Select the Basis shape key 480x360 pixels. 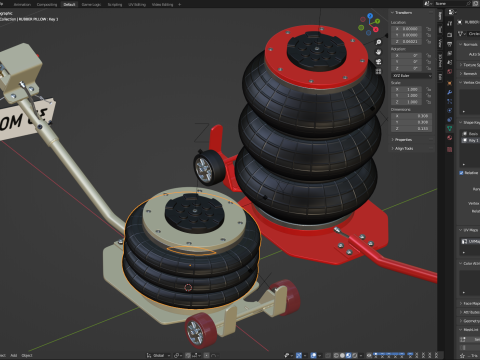pyautogui.click(x=470, y=133)
